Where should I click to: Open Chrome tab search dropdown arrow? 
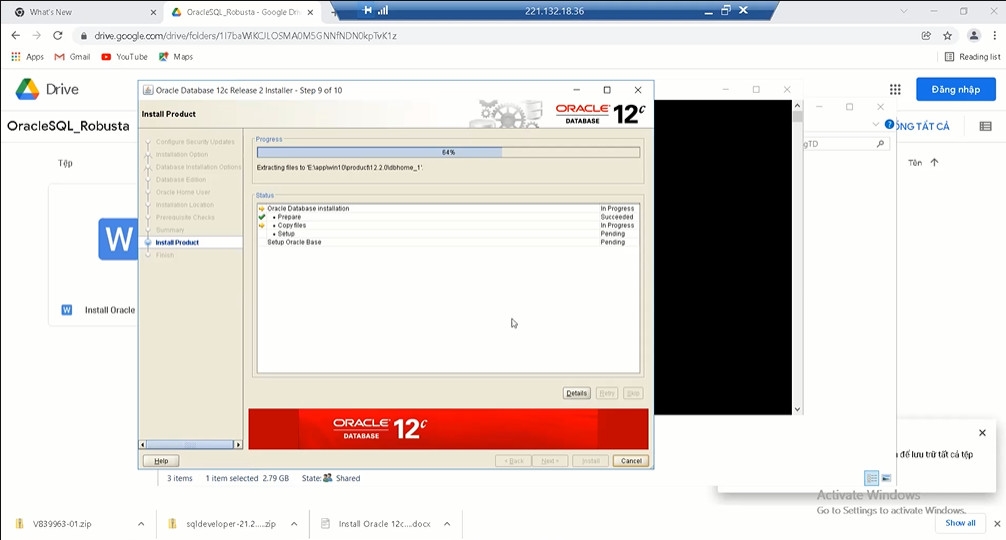coord(903,12)
